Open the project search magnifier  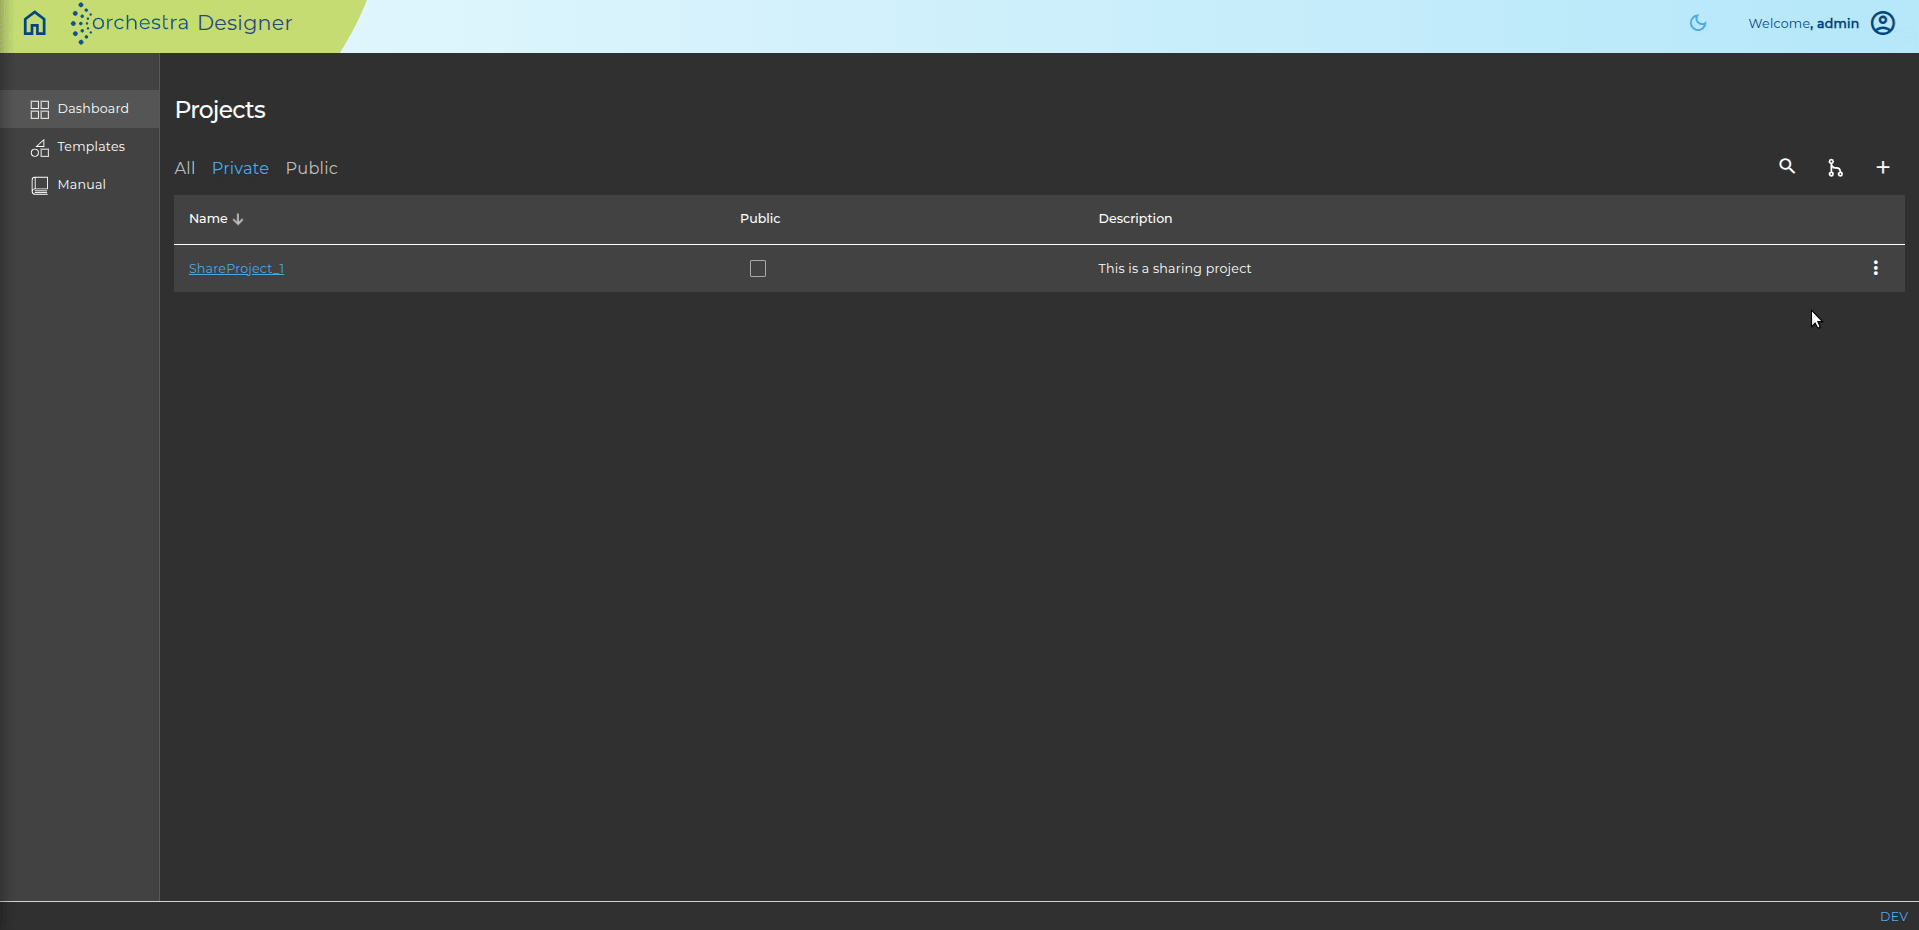pyautogui.click(x=1787, y=167)
